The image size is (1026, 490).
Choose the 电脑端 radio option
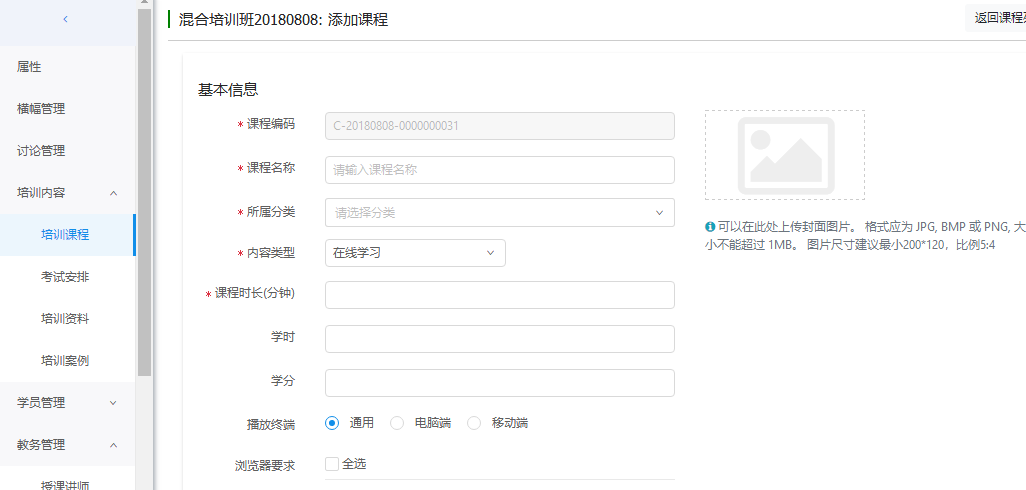point(397,423)
